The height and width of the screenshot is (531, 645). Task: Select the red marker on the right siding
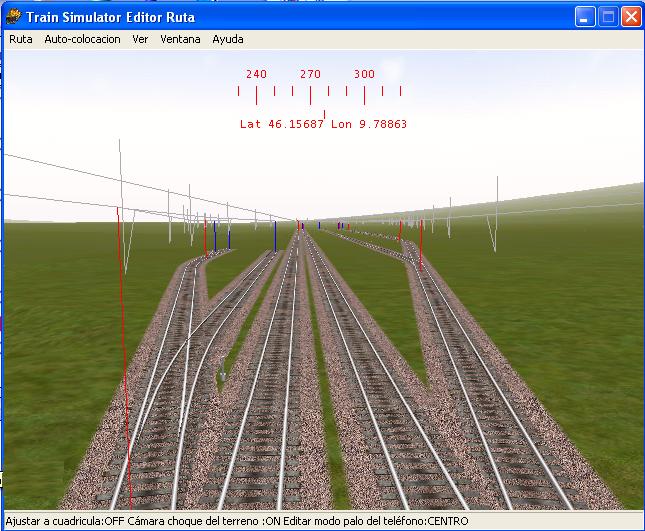click(x=420, y=243)
